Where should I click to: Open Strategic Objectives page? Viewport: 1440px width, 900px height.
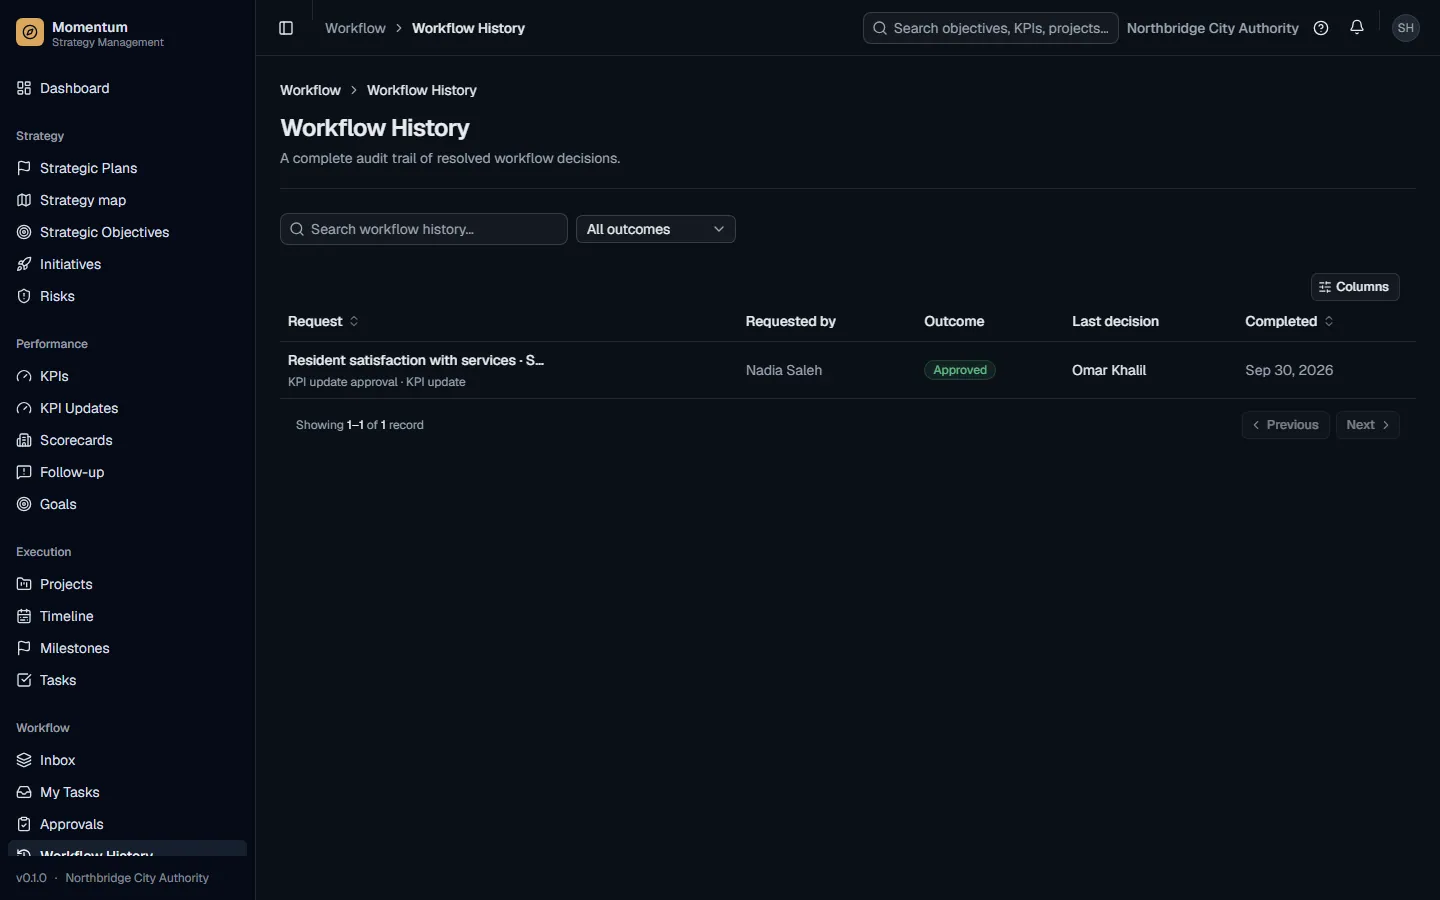127,232
